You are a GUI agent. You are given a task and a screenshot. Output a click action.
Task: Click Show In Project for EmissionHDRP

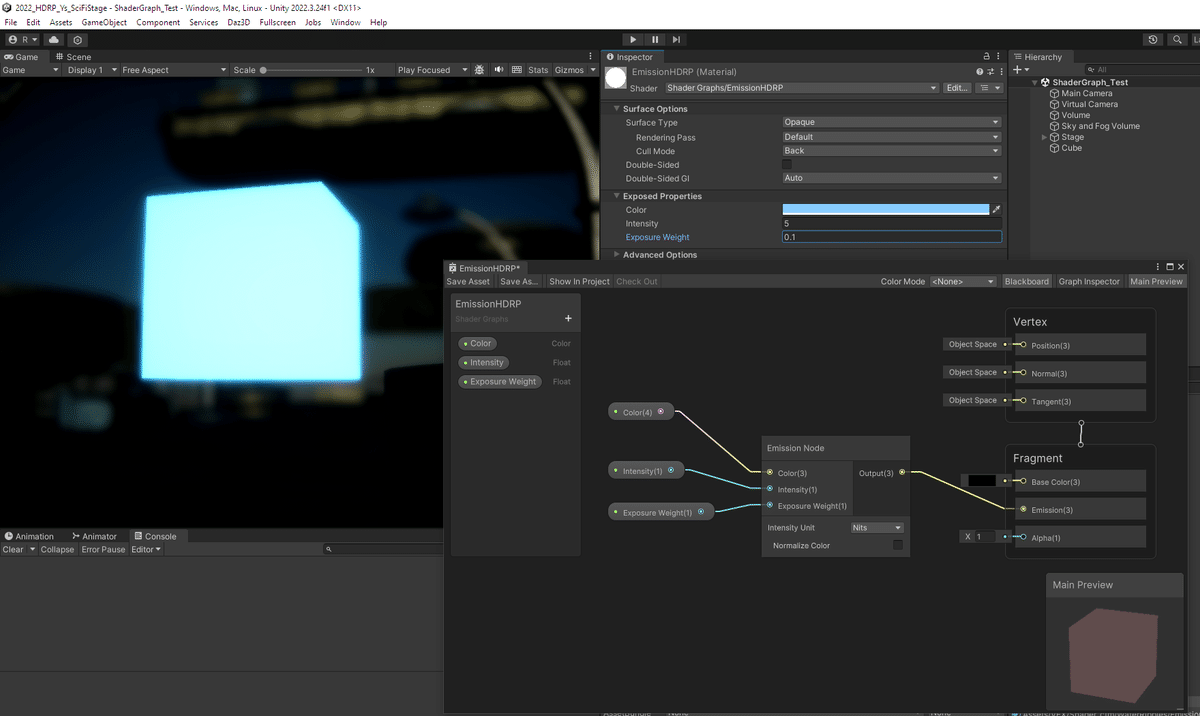click(x=578, y=281)
